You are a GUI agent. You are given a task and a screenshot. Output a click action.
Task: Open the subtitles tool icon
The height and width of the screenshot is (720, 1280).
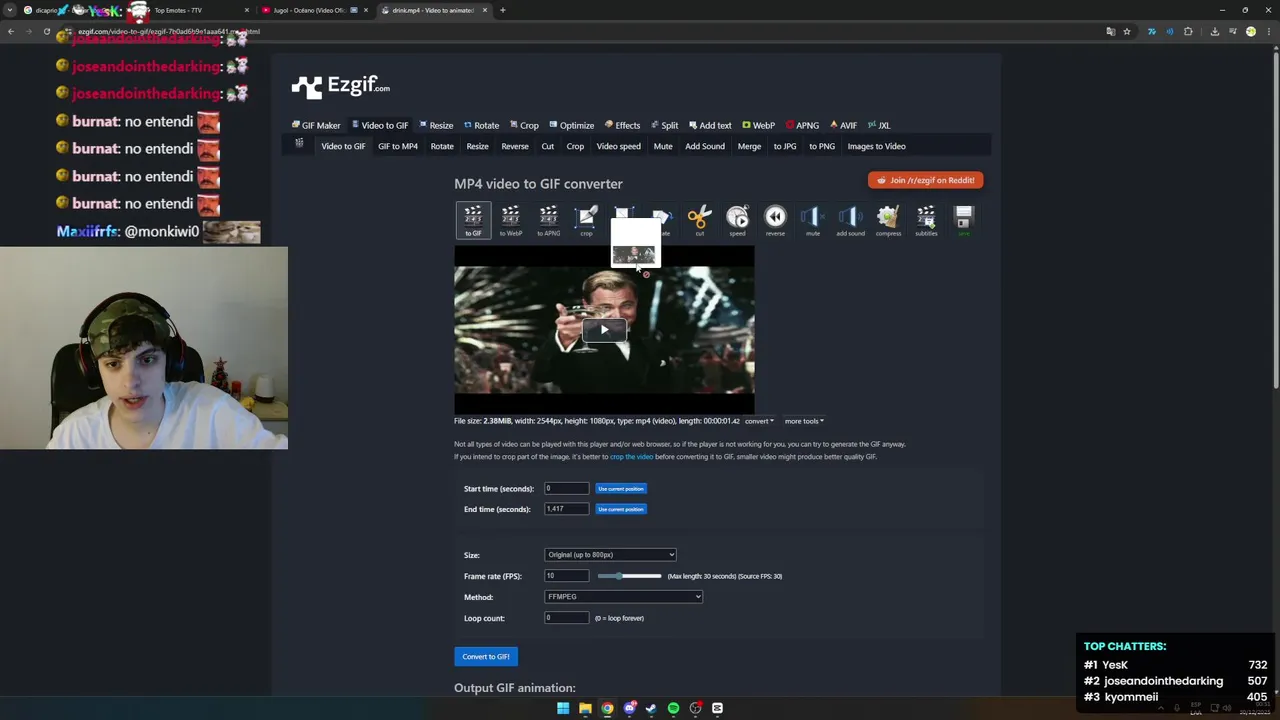[926, 220]
